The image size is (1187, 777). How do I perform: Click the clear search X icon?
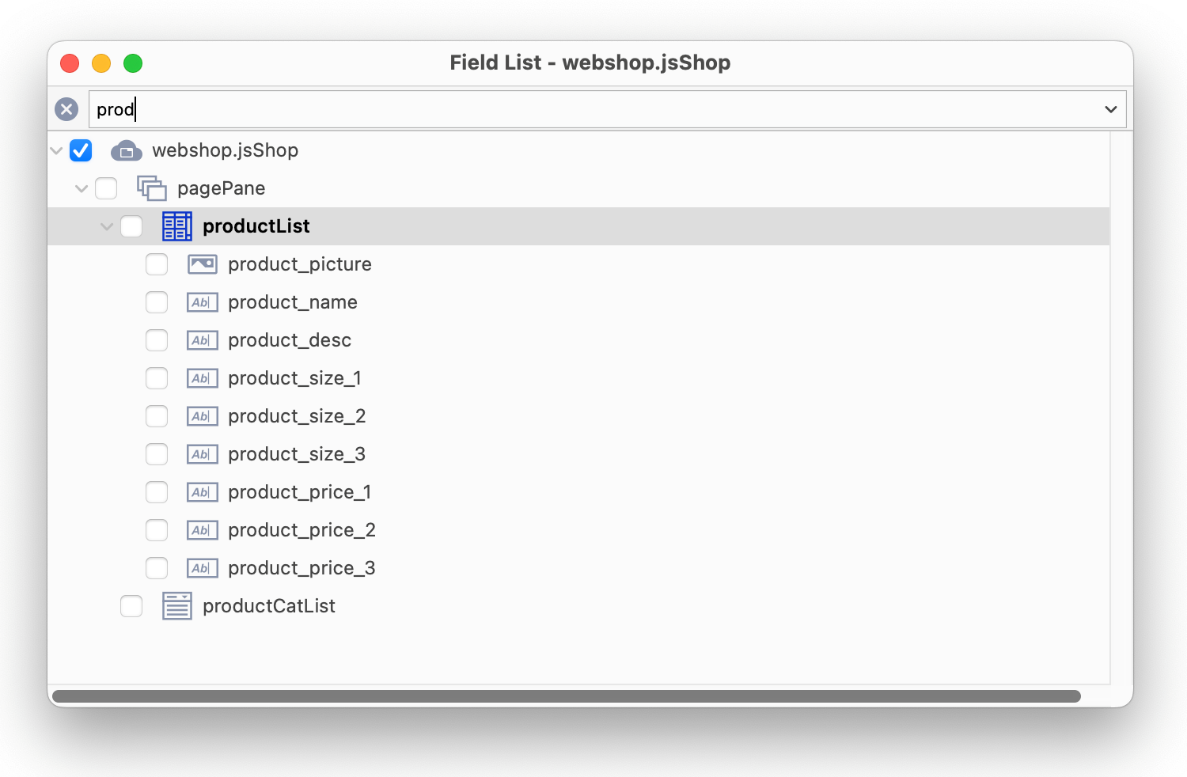[x=67, y=110]
